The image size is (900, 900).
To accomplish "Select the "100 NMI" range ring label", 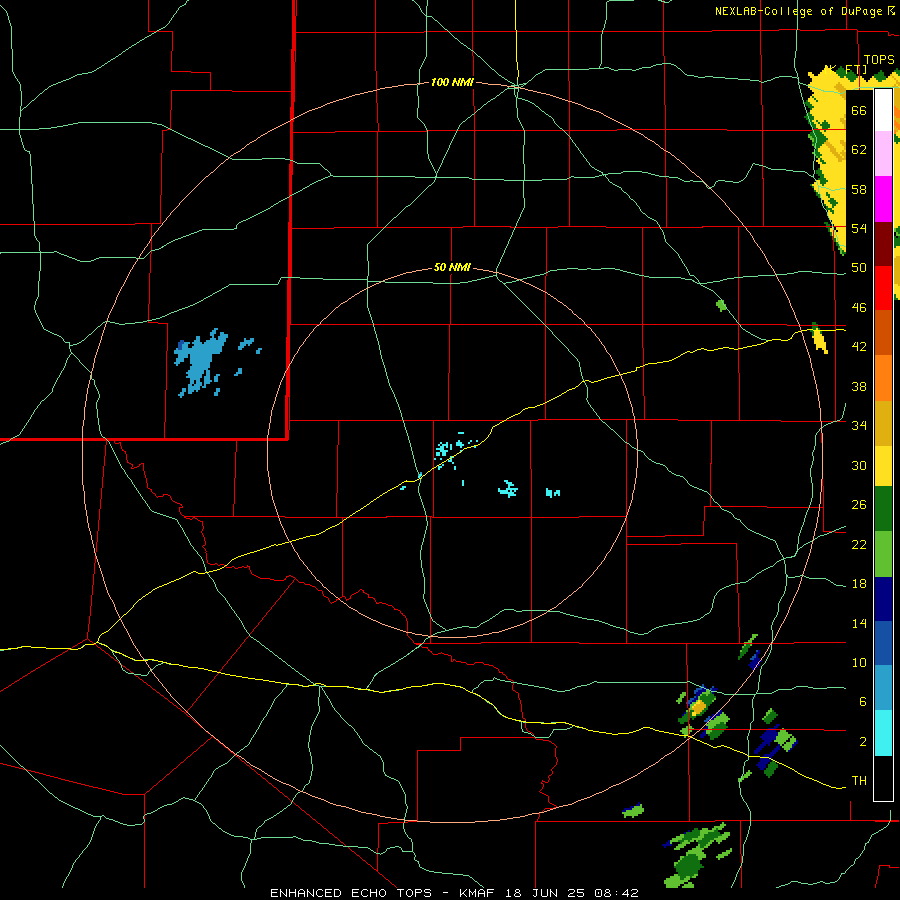I will 452,83.
